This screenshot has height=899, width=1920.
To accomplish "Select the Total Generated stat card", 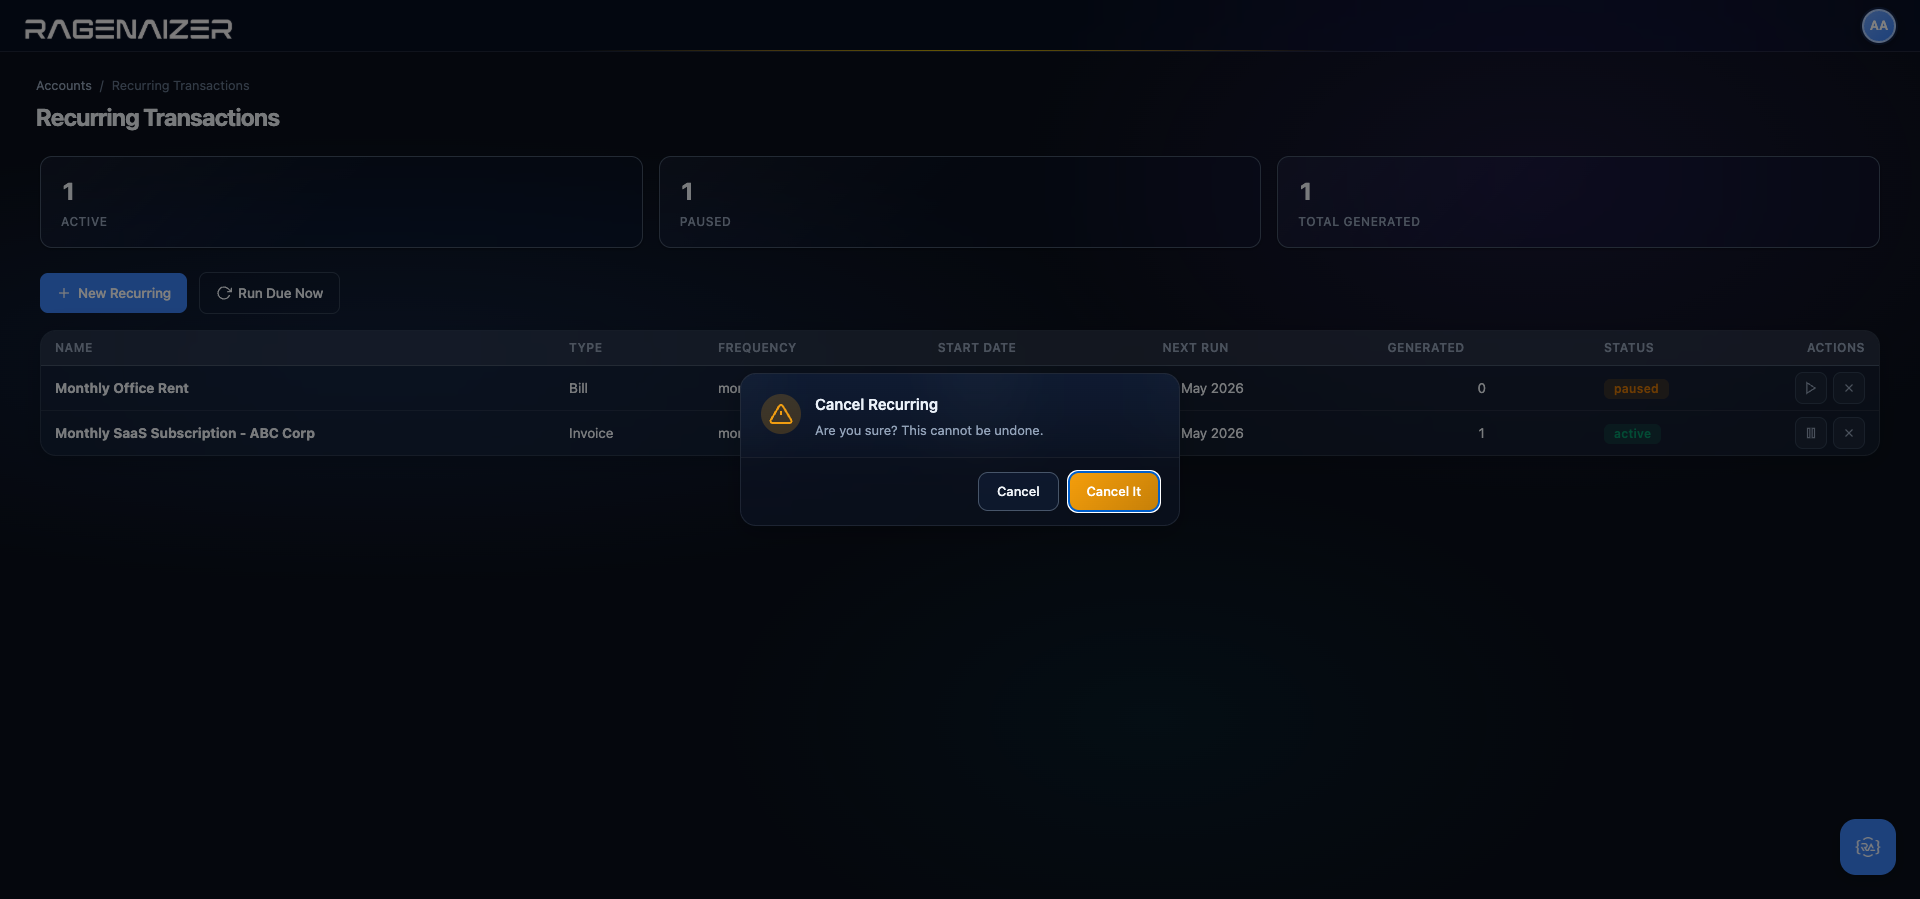I will click(1578, 202).
